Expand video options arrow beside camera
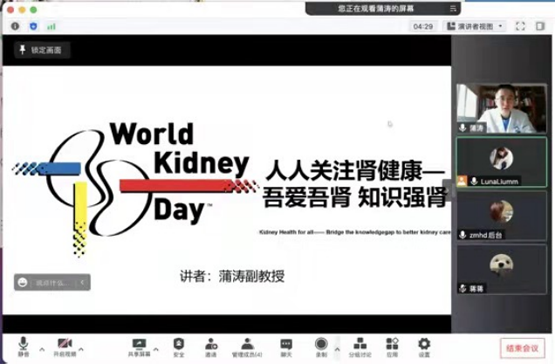555x364 pixels. click(x=81, y=349)
